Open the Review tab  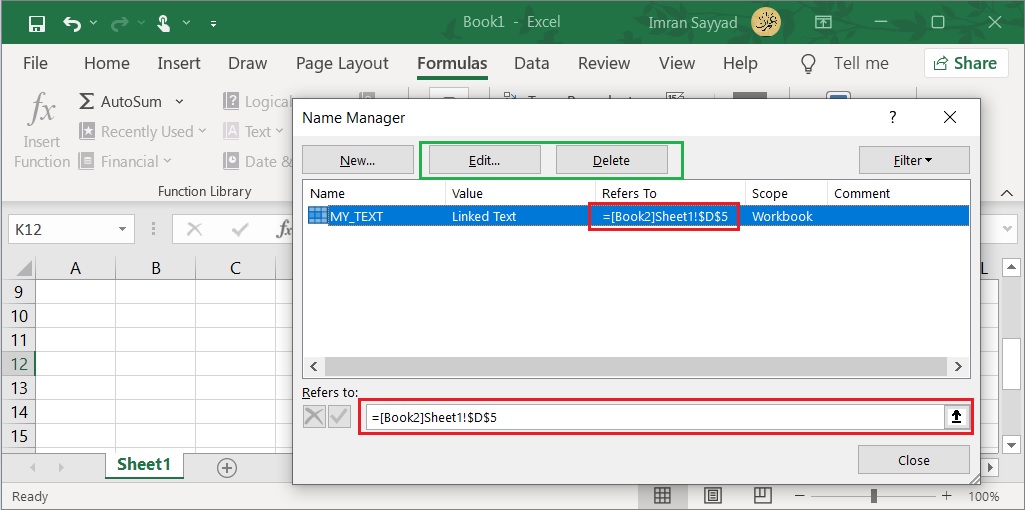click(x=604, y=63)
